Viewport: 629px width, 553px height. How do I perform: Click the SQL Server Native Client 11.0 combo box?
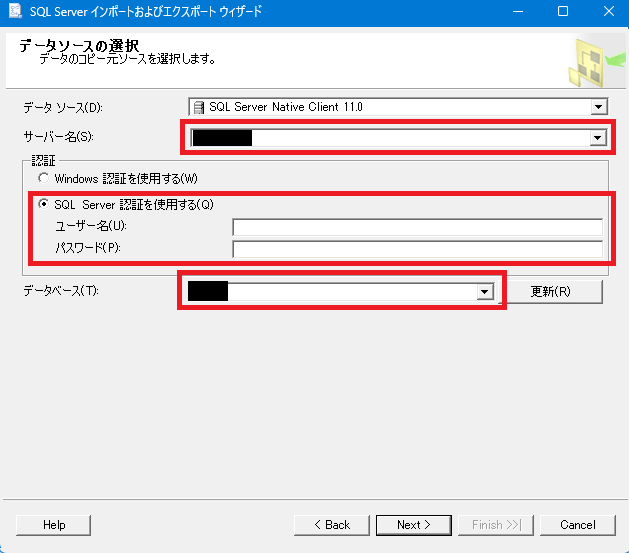[x=398, y=107]
